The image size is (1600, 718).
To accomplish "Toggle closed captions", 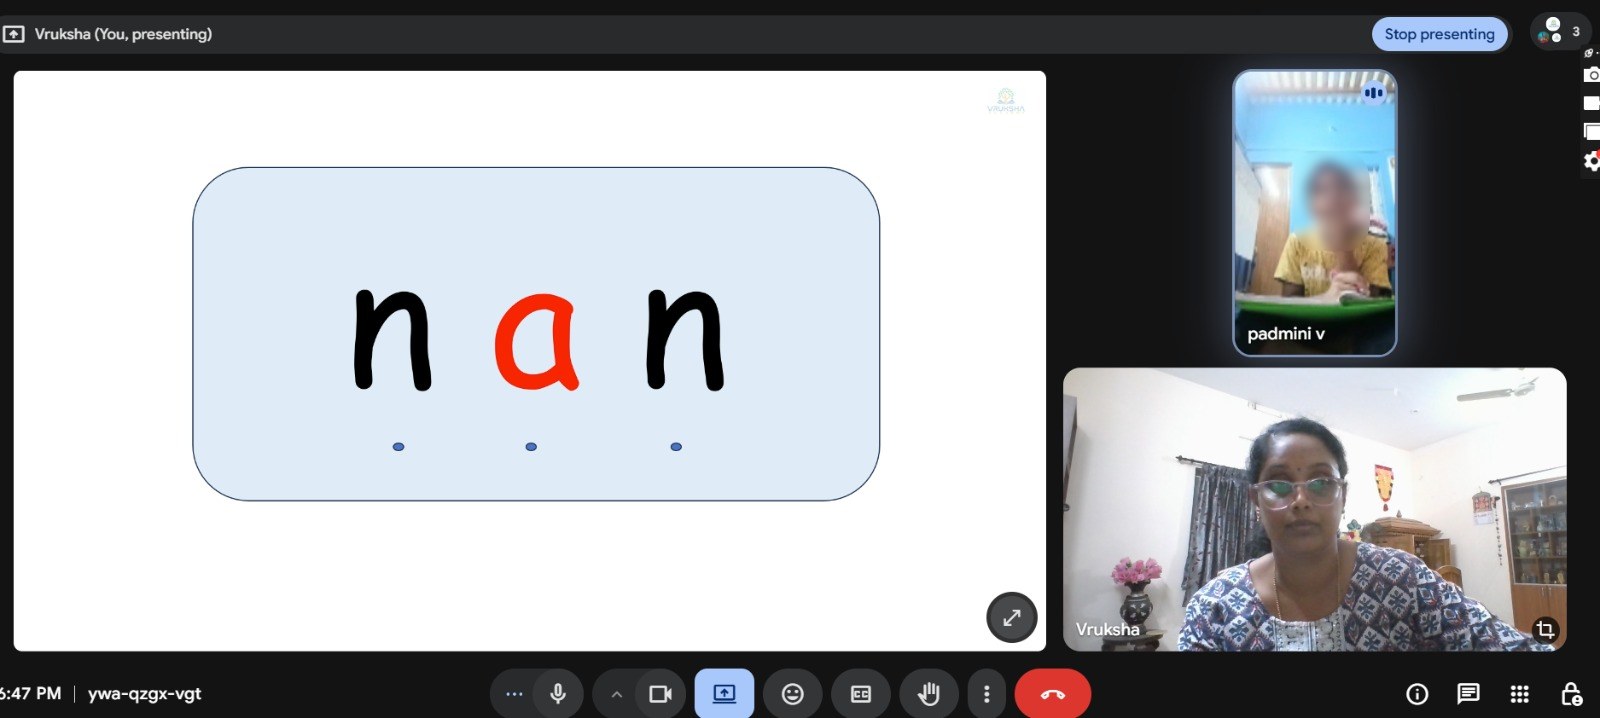I will point(861,693).
